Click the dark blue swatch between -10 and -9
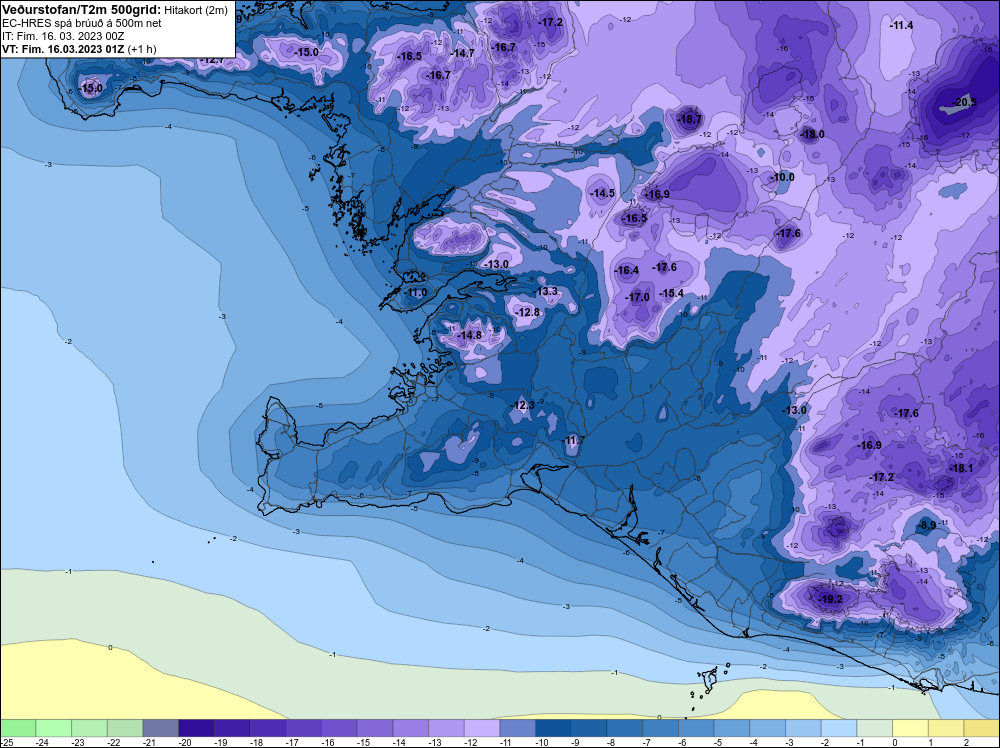The height and width of the screenshot is (748, 1000). (x=554, y=728)
